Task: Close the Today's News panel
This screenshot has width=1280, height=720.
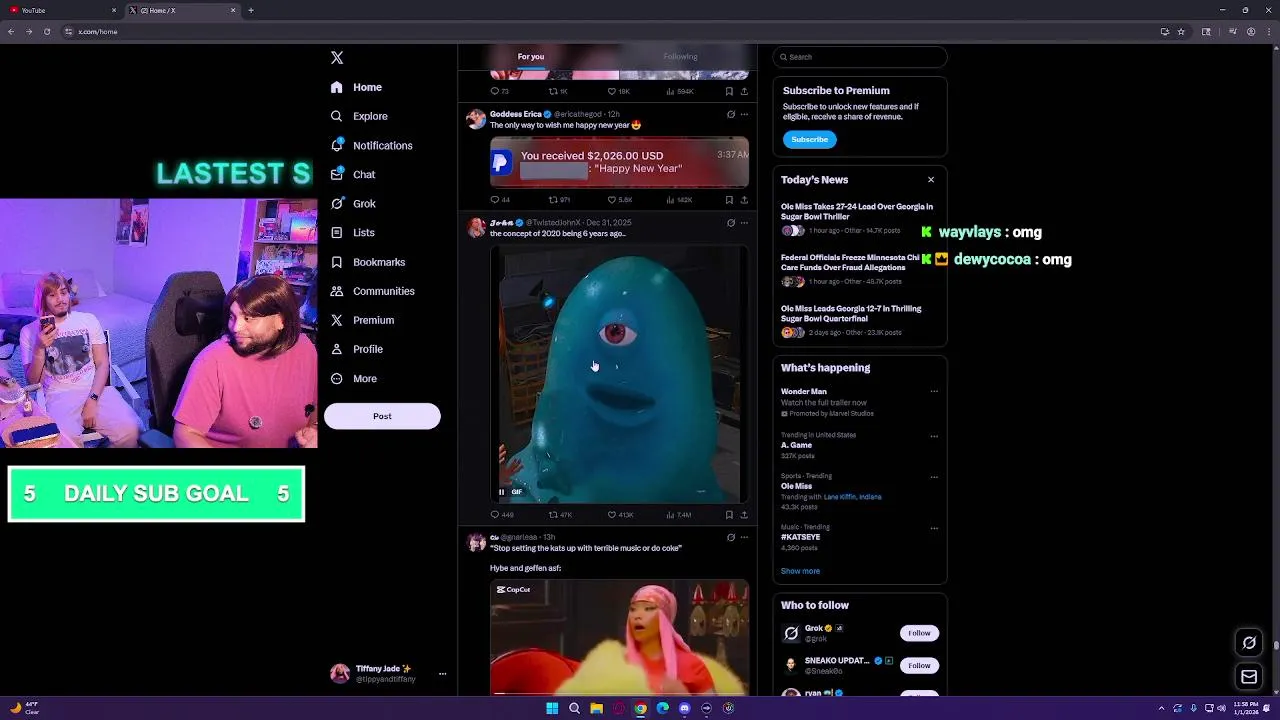Action: [931, 180]
